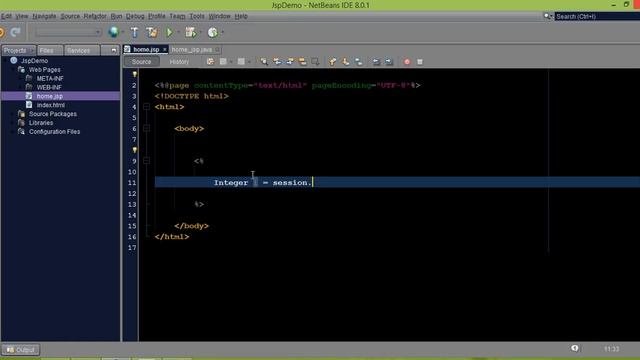Select the Web Pages folder
The width and height of the screenshot is (640, 360).
44,70
